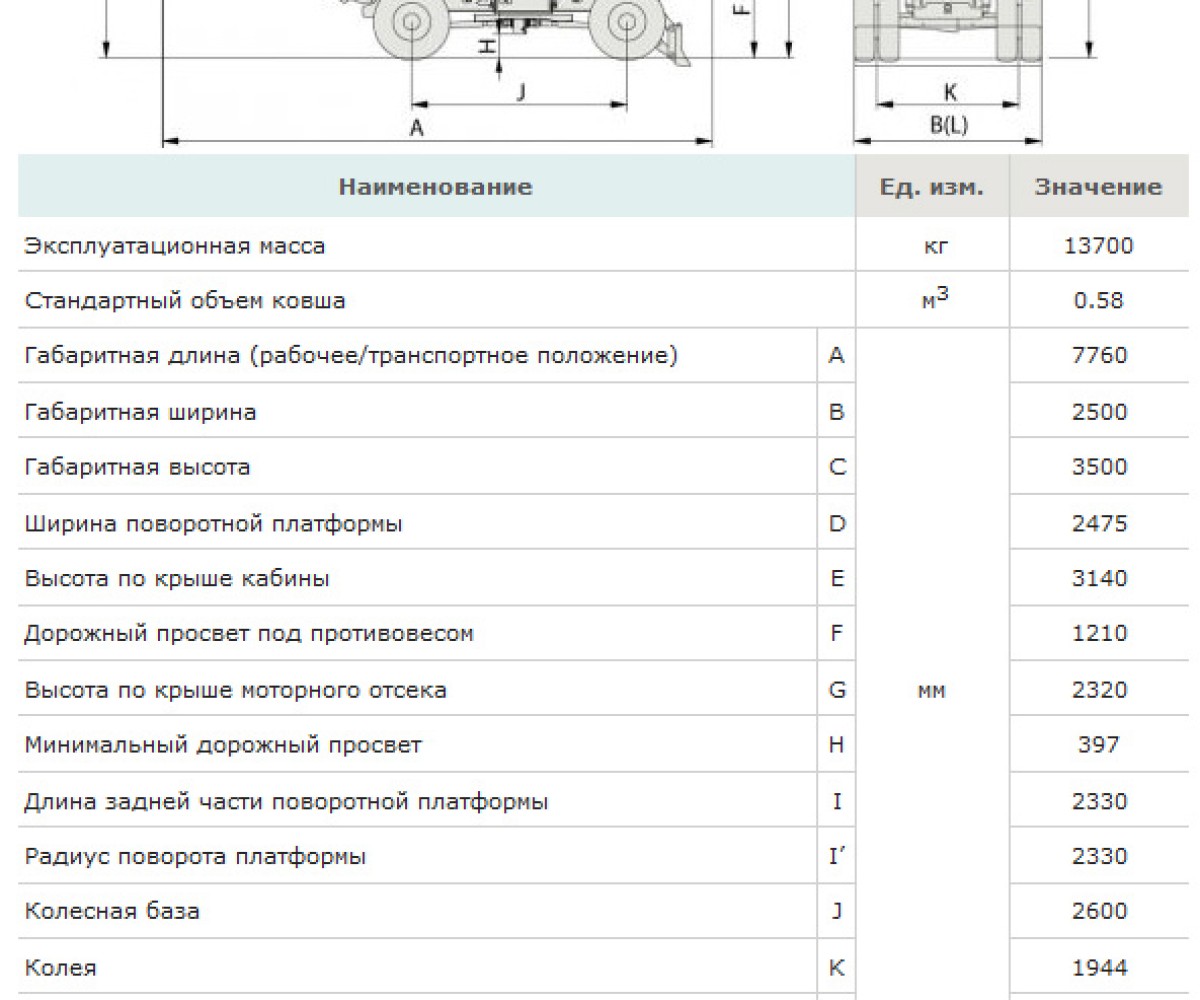Click the bucket volume value 0.58
This screenshot has height=1000, width=1200.
pos(1099,301)
